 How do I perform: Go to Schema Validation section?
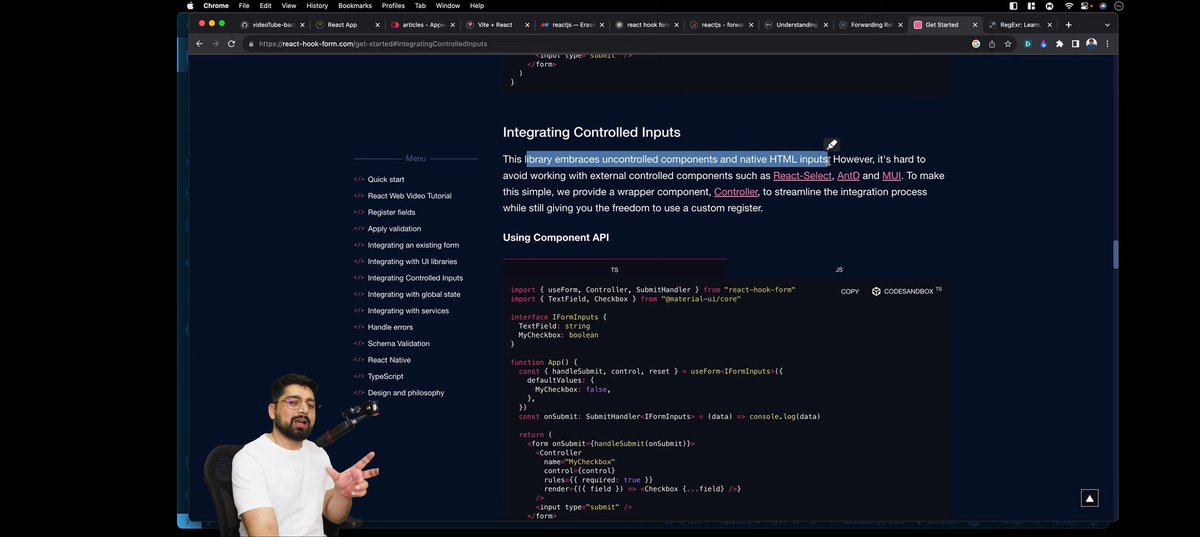pyautogui.click(x=398, y=343)
